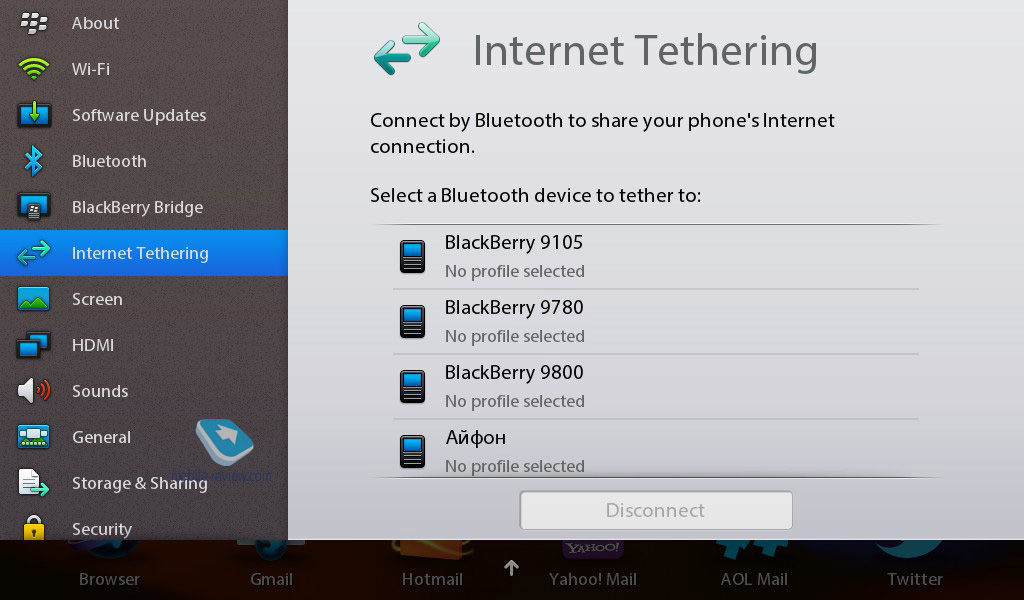Choose BlackBerry 9105 as tether device

pyautogui.click(x=656, y=257)
